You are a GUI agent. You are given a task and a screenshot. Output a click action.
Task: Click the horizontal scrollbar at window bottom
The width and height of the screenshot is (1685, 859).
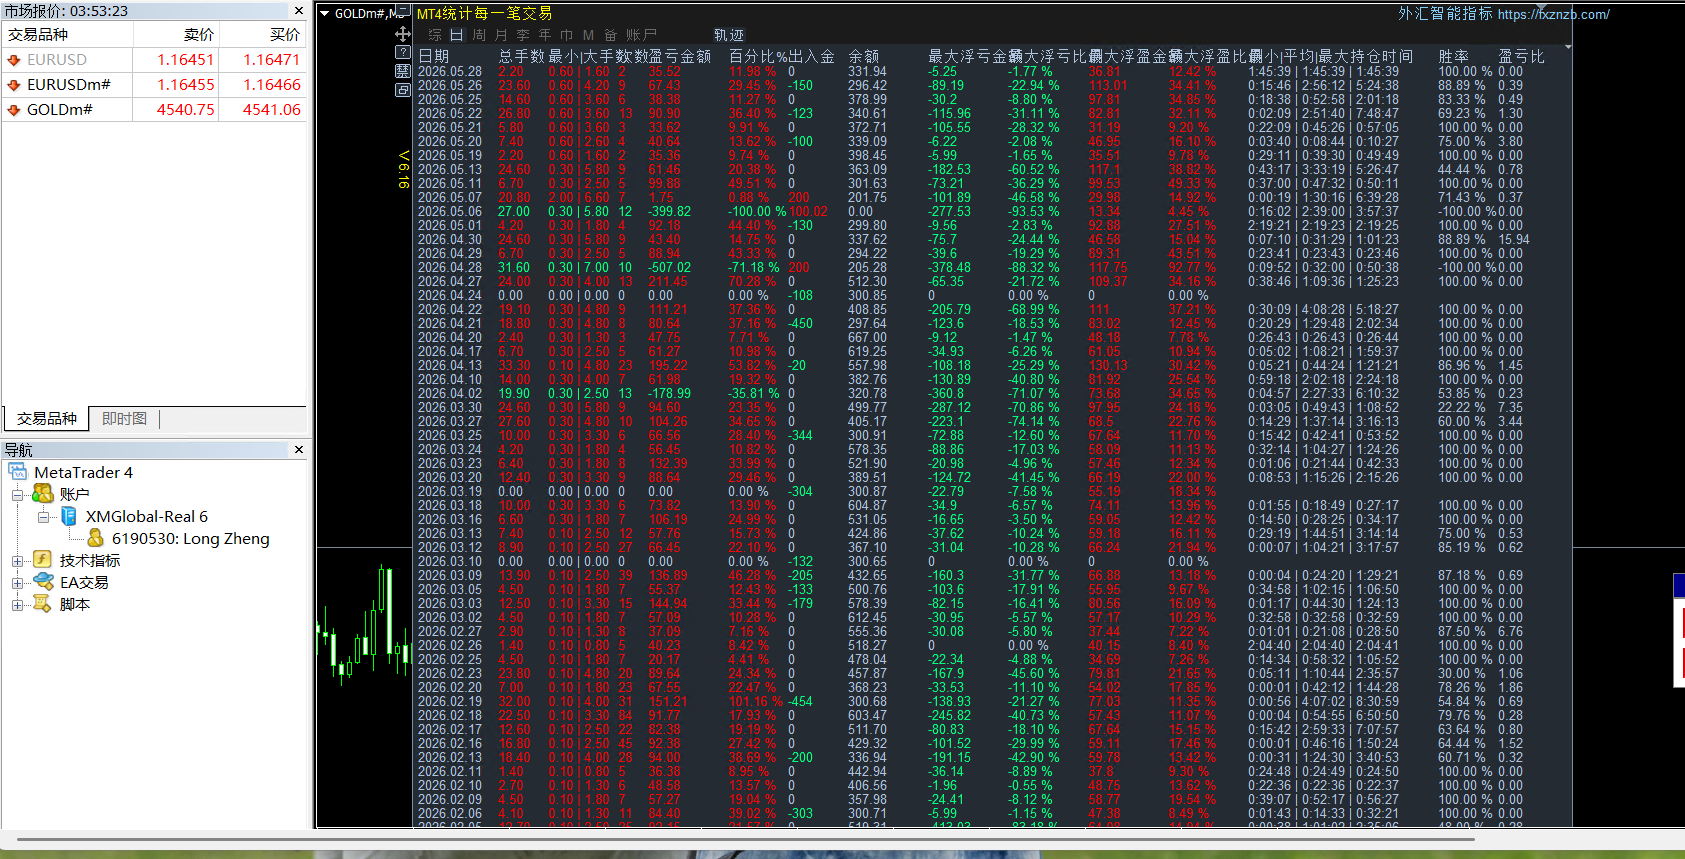[x=745, y=840]
